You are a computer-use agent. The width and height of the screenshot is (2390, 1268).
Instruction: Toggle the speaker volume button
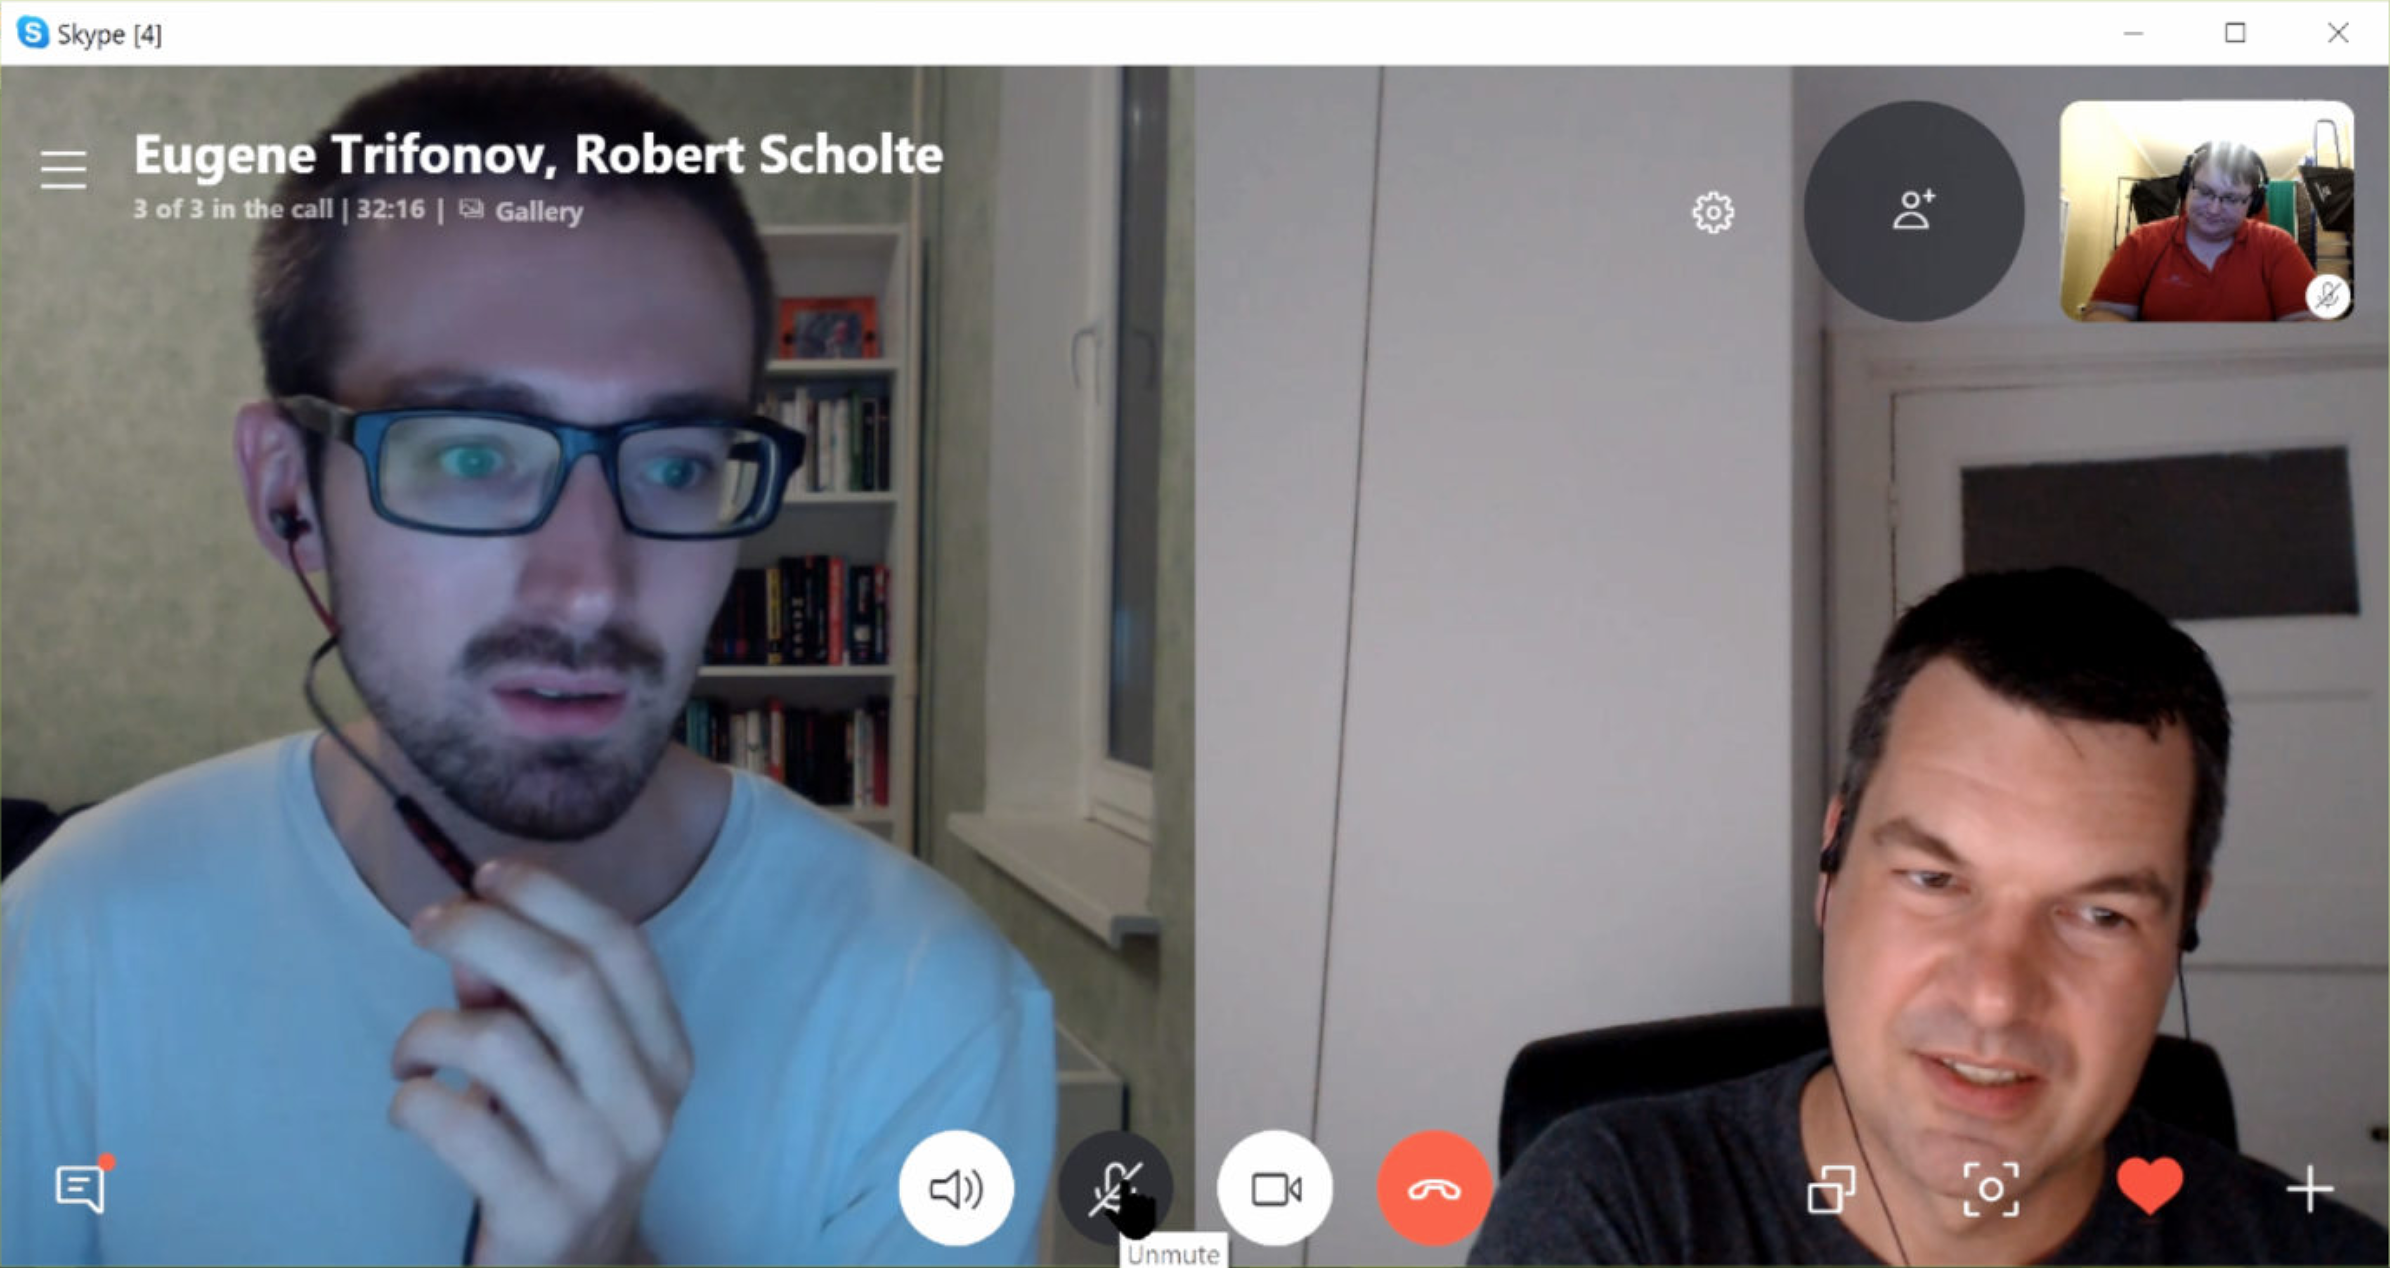(x=957, y=1189)
